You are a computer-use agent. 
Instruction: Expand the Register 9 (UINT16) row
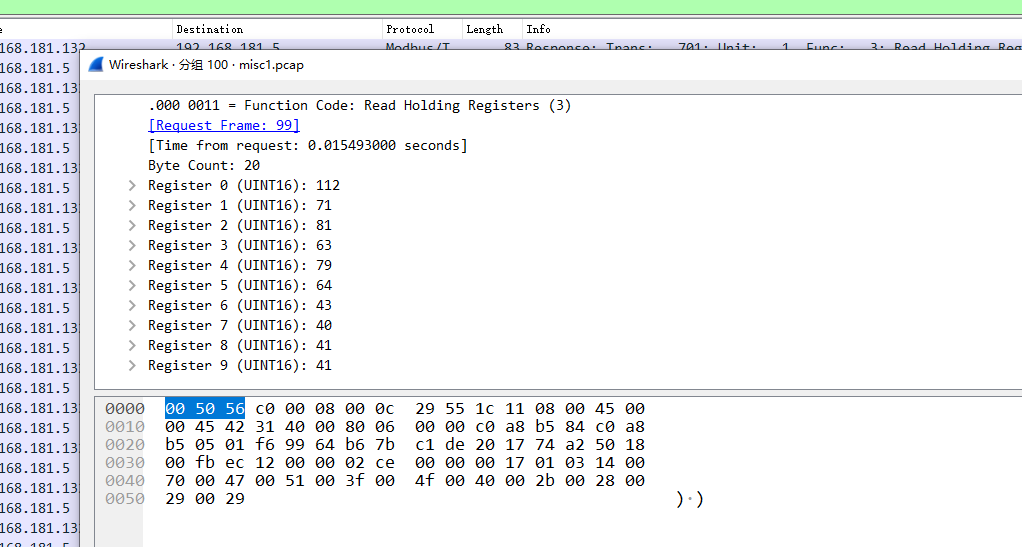tap(132, 366)
